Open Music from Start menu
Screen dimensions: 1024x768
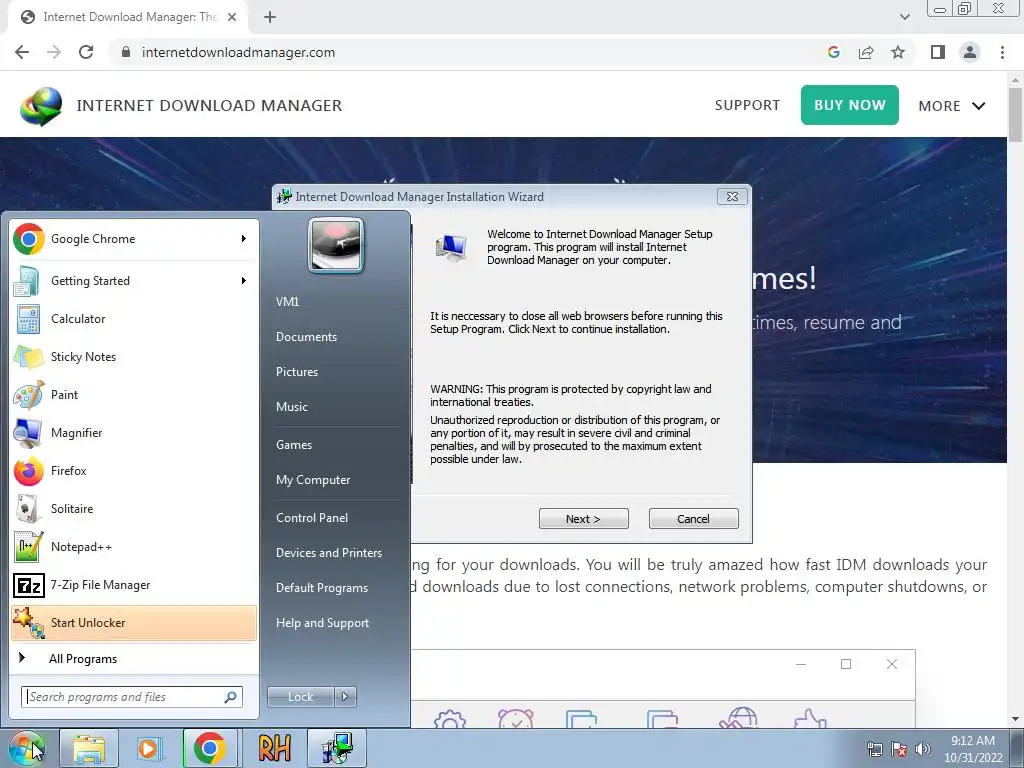click(x=292, y=407)
